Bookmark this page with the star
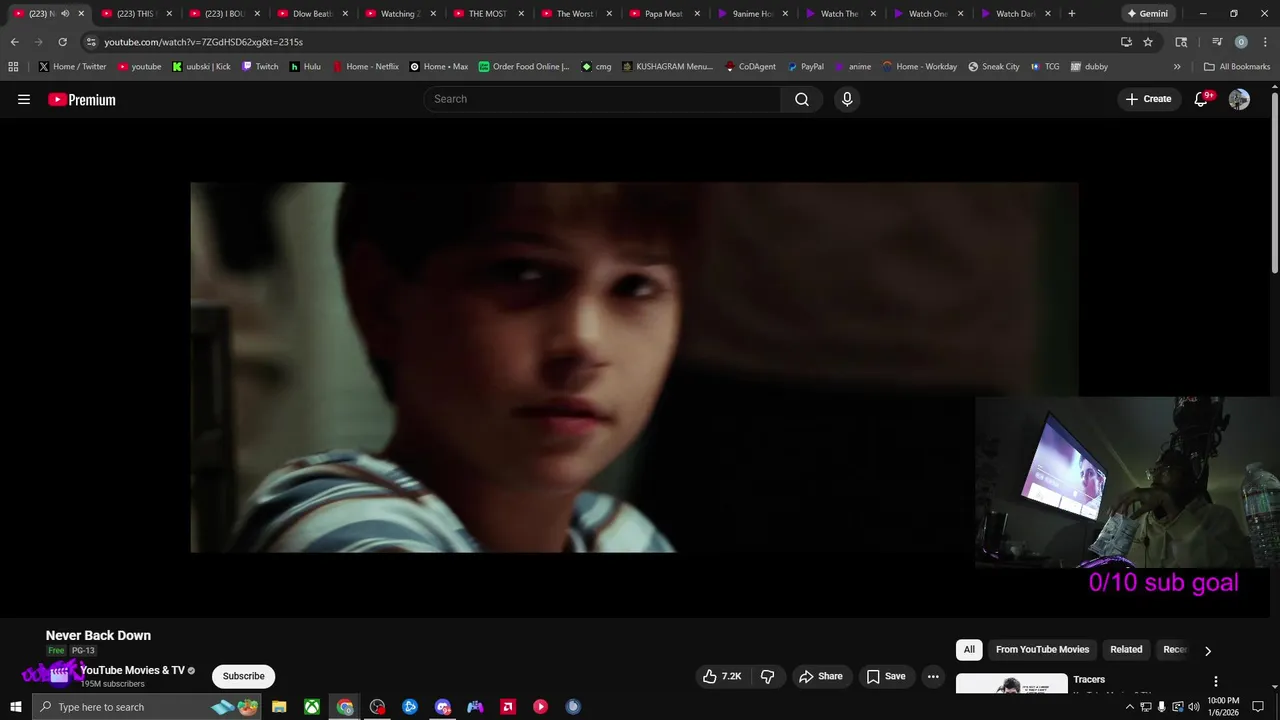Screen dimensions: 1280x720 pos(1148,42)
